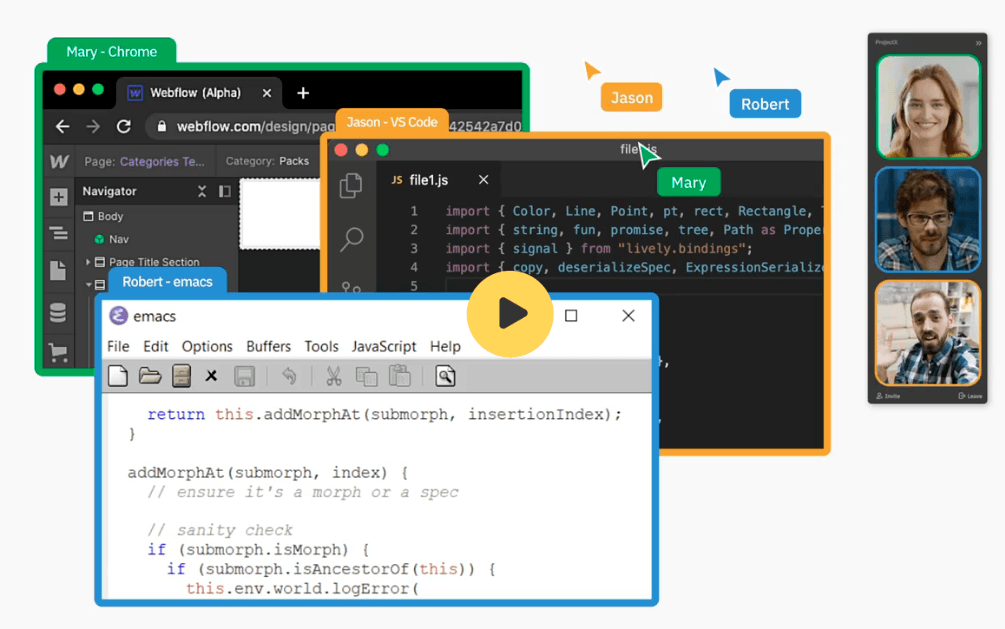The width and height of the screenshot is (1005, 629).
Task: Create a new file in emacs toolbar
Action: coord(118,376)
